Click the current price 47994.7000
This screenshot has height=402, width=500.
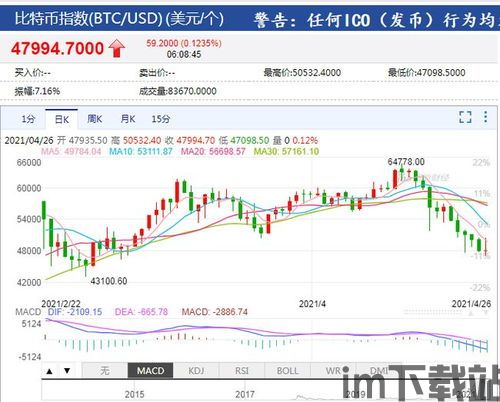[57, 49]
